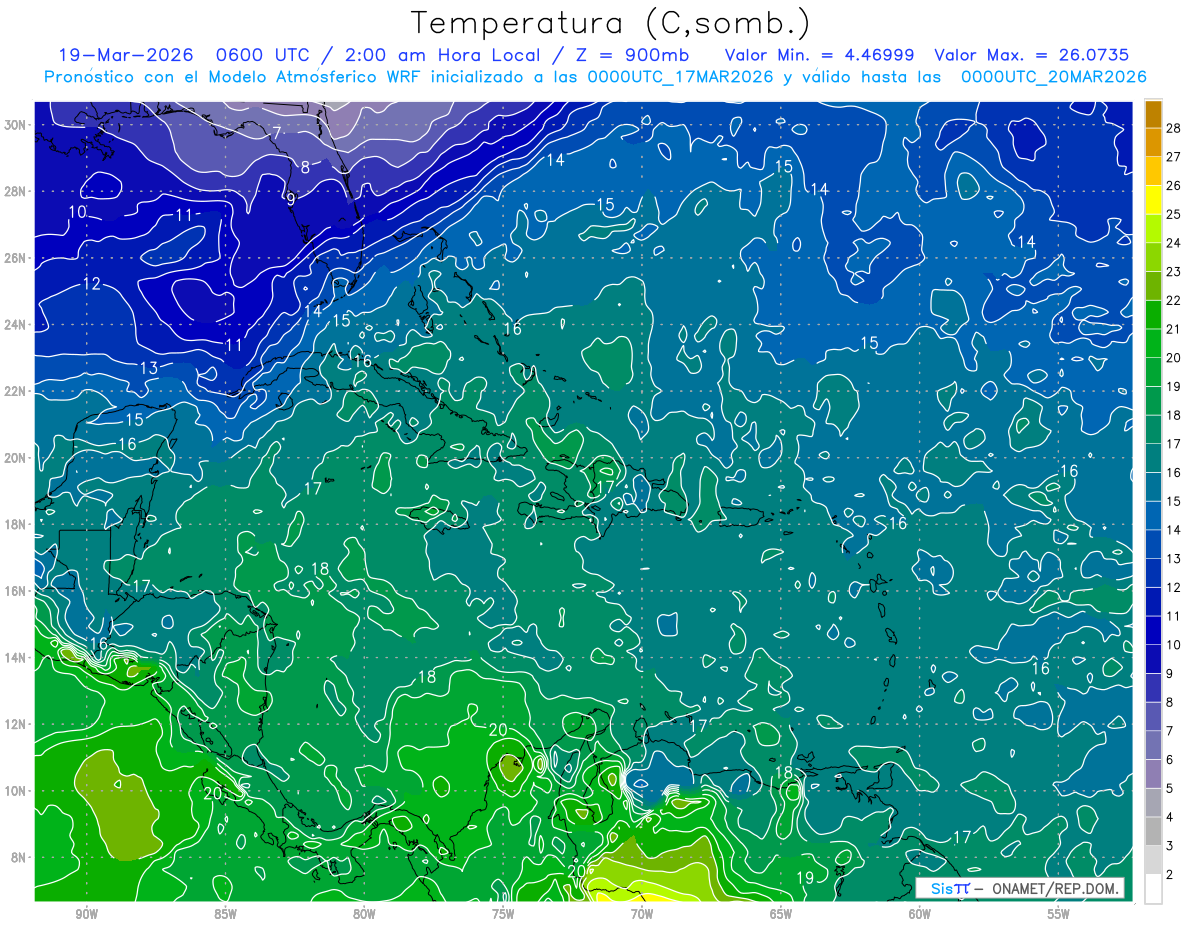Click the '55W' longitude axis label
This screenshot has height=927, width=1200.
1059,914
